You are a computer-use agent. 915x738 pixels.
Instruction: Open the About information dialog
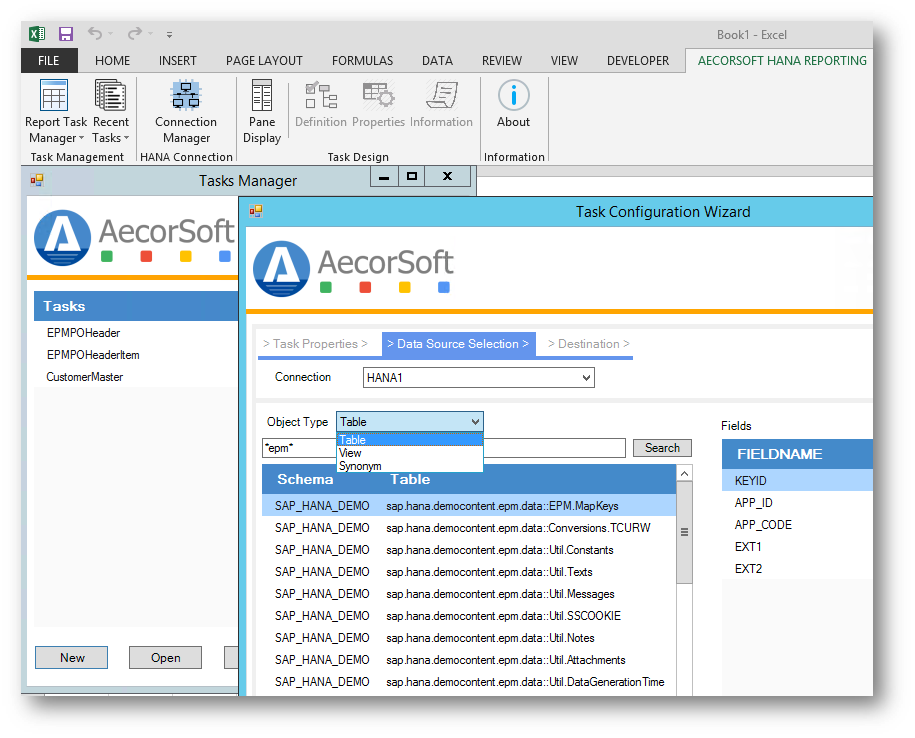[x=514, y=104]
